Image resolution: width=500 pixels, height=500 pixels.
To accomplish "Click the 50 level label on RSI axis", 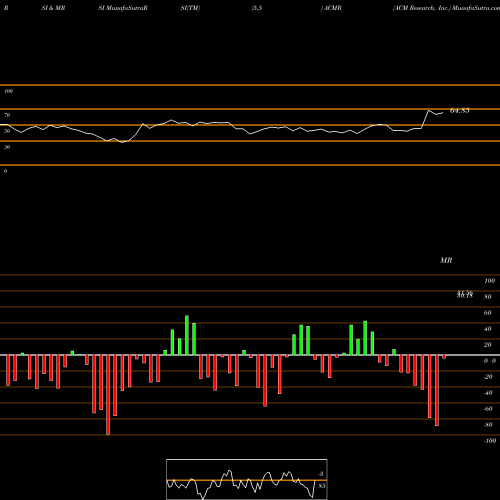I will click(x=7, y=131).
